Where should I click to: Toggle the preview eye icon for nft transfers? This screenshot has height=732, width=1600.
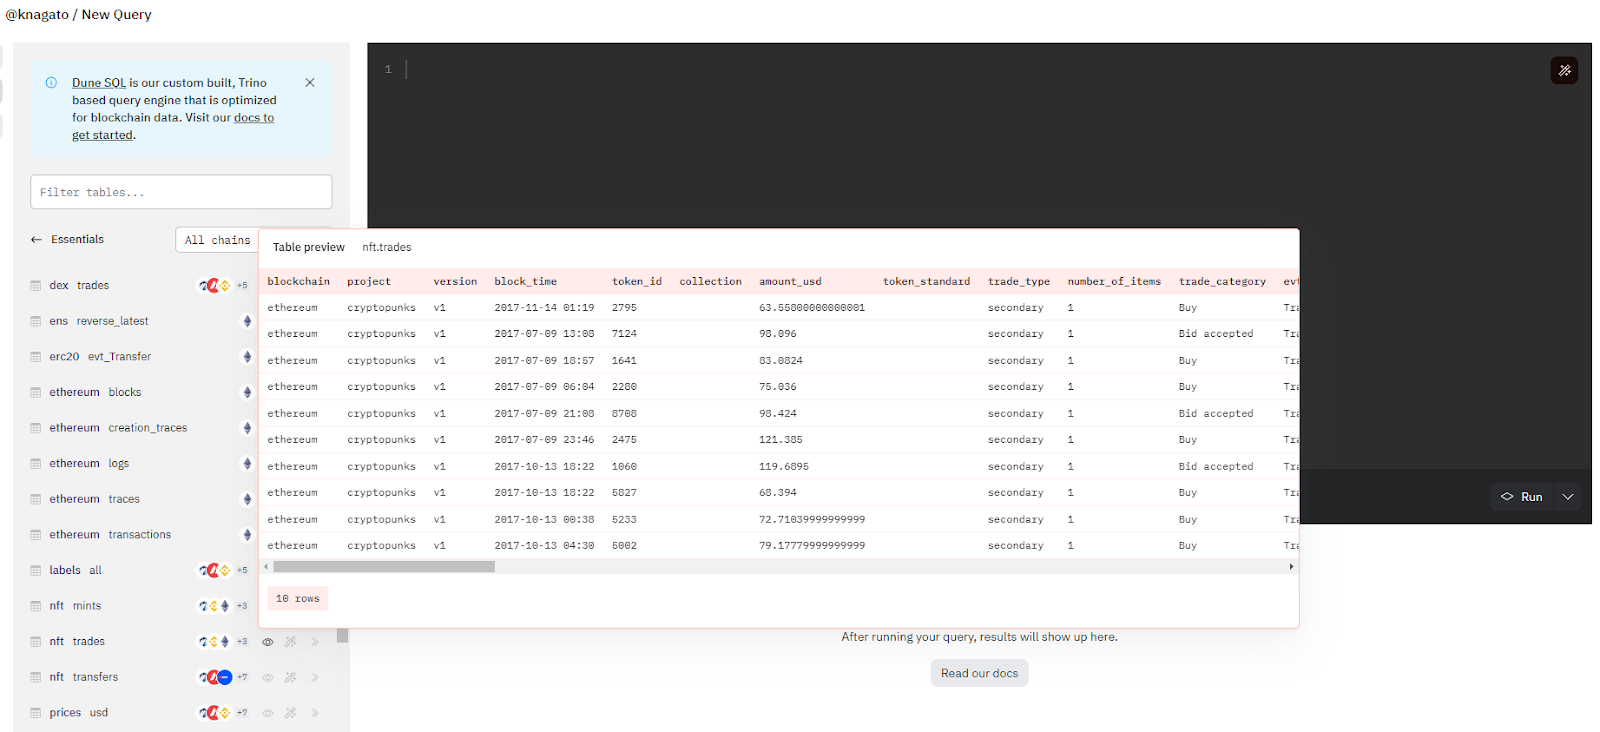[x=267, y=677]
